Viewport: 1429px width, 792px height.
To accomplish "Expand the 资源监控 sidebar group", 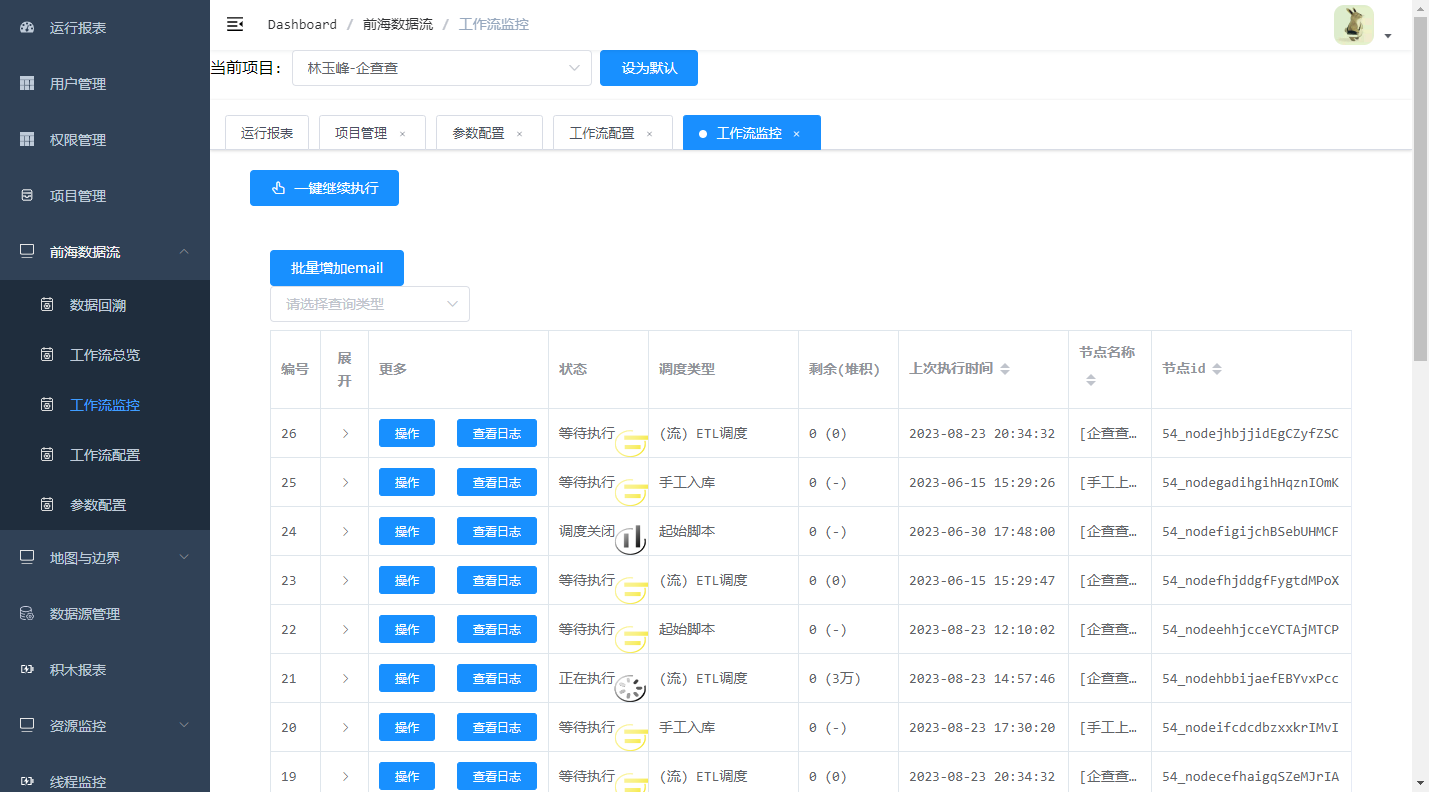I will coord(105,726).
